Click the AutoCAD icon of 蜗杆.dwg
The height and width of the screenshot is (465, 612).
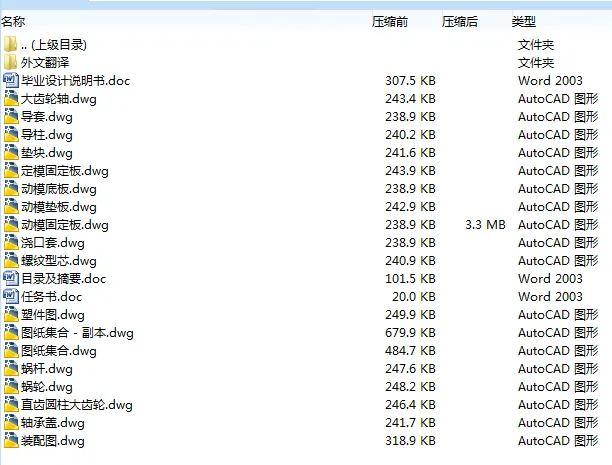click(11, 368)
